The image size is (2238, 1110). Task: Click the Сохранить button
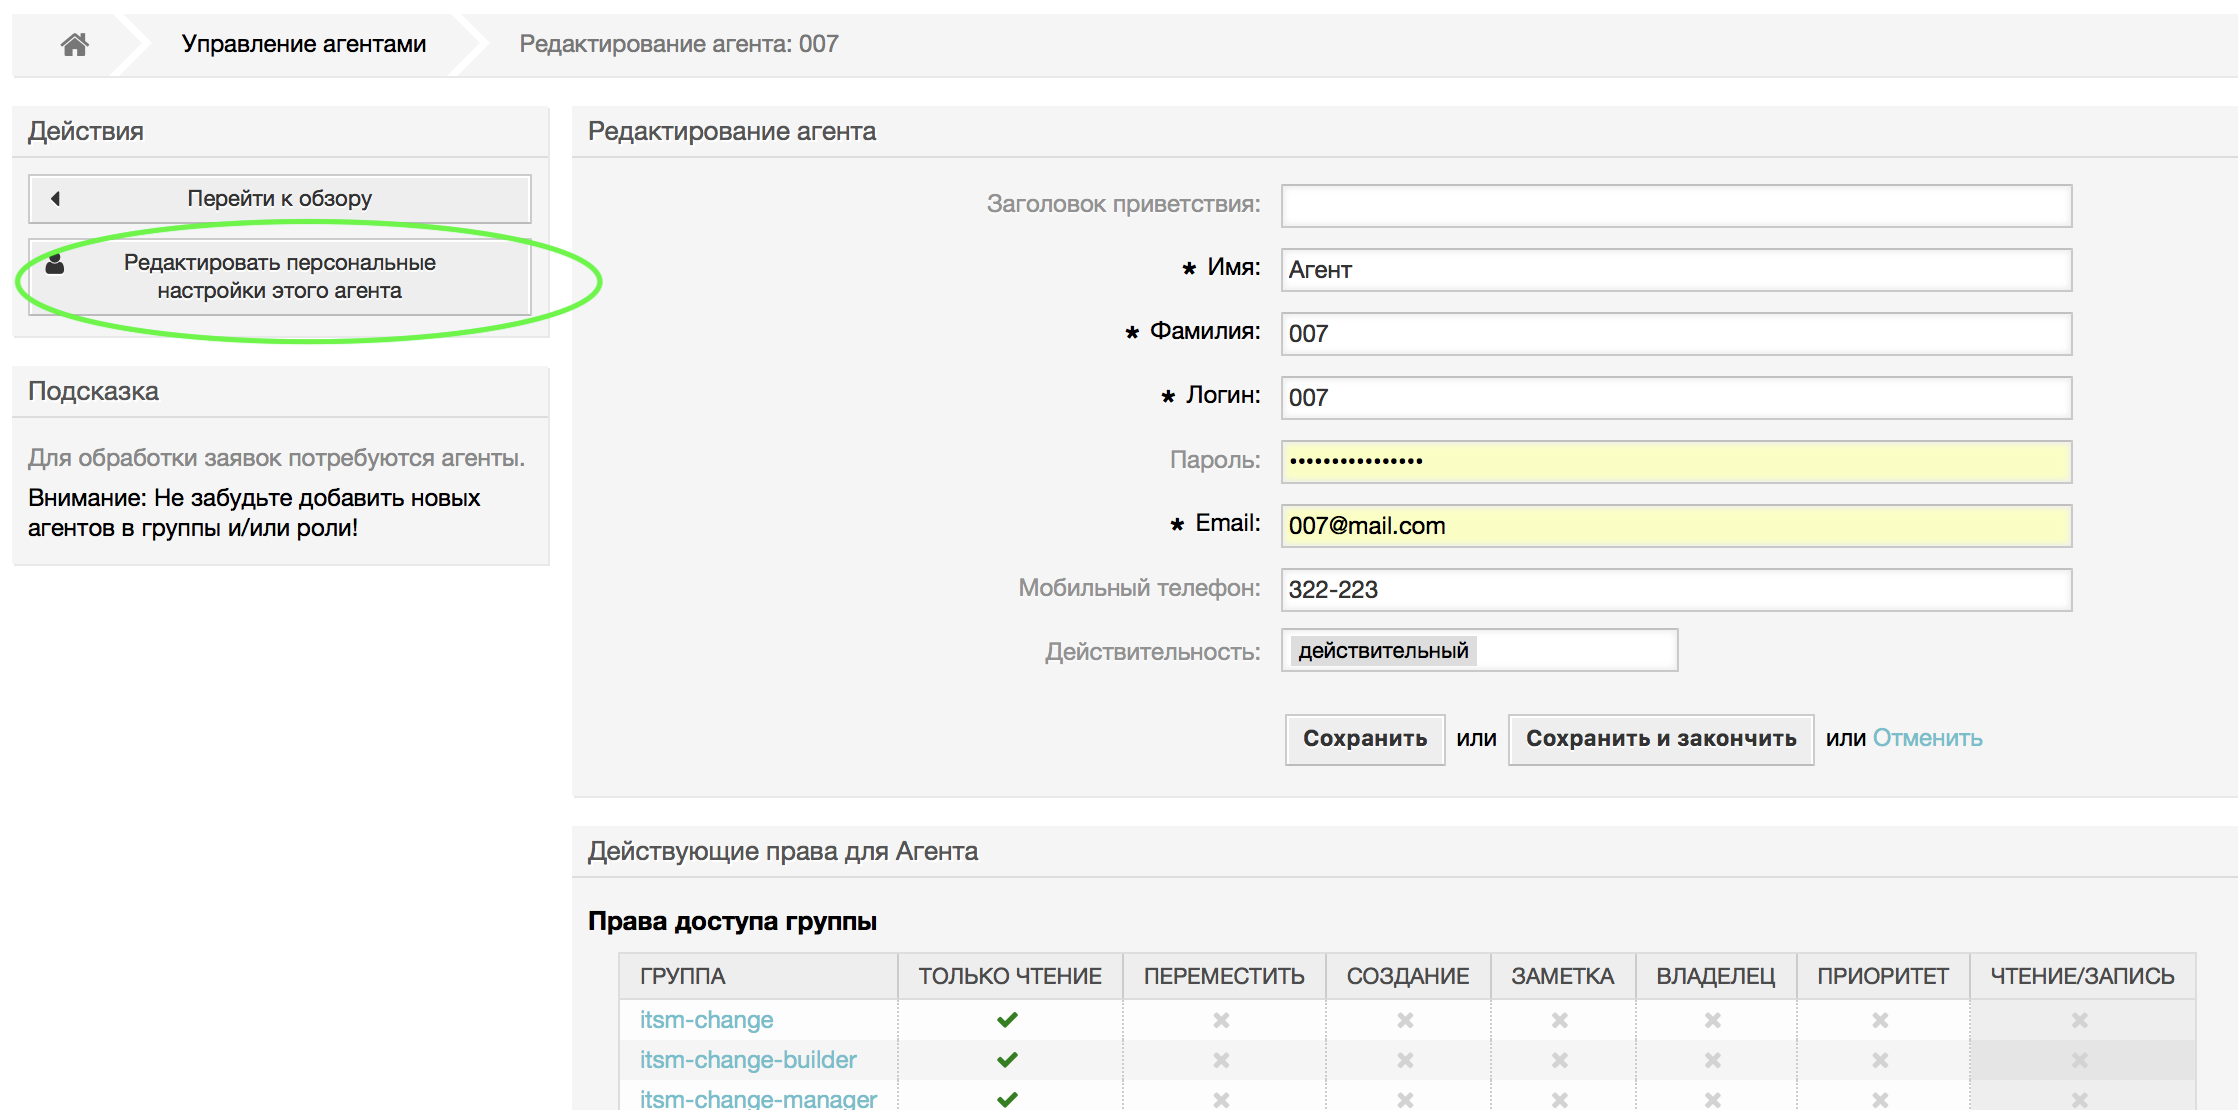click(x=1365, y=739)
